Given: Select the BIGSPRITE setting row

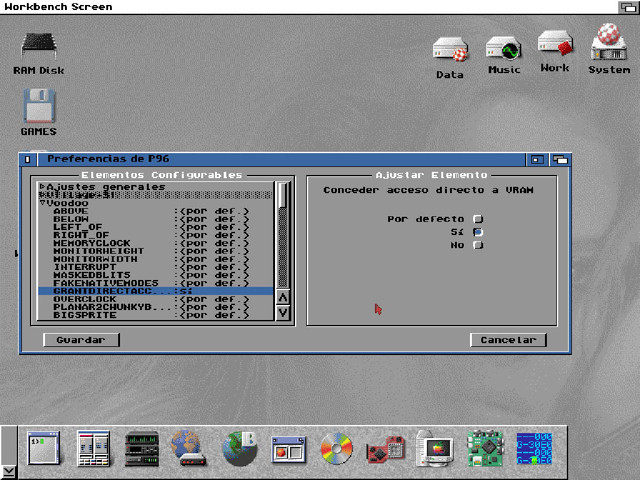Looking at the screenshot, I should pyautogui.click(x=156, y=315).
